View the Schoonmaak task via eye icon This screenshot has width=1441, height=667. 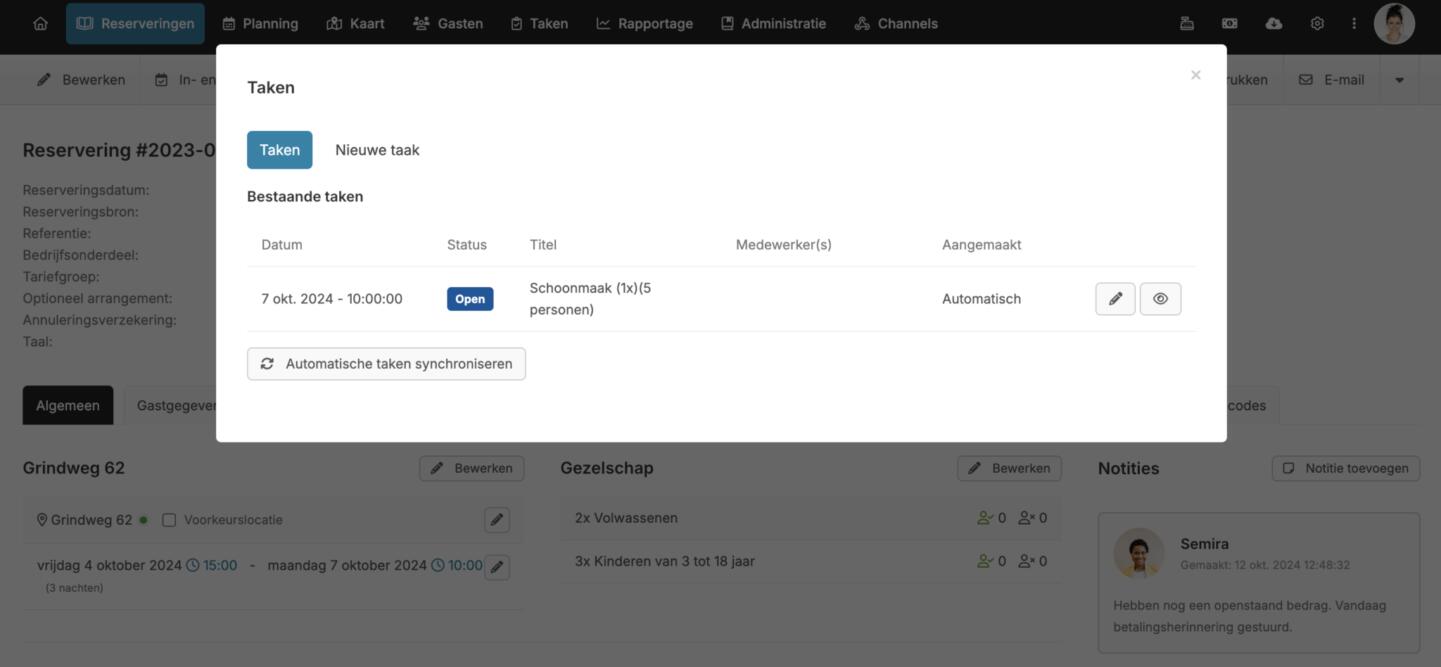click(x=1160, y=299)
